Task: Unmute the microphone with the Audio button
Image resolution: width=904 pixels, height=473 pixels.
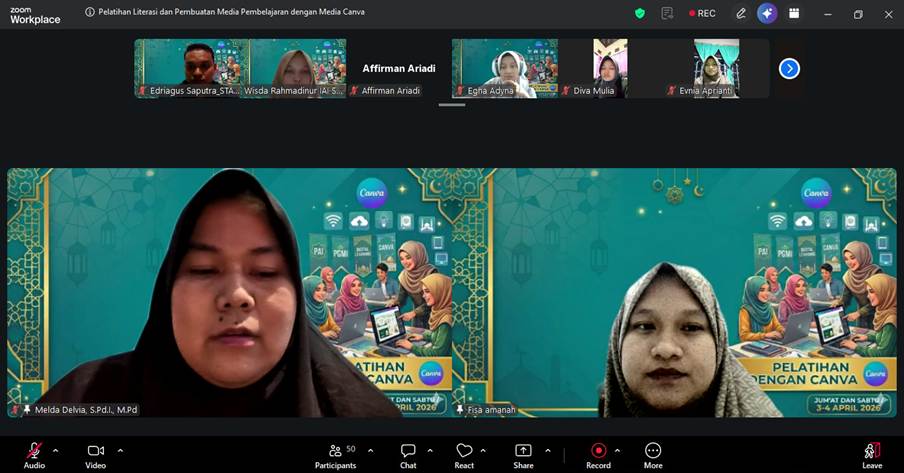Action: click(x=34, y=451)
